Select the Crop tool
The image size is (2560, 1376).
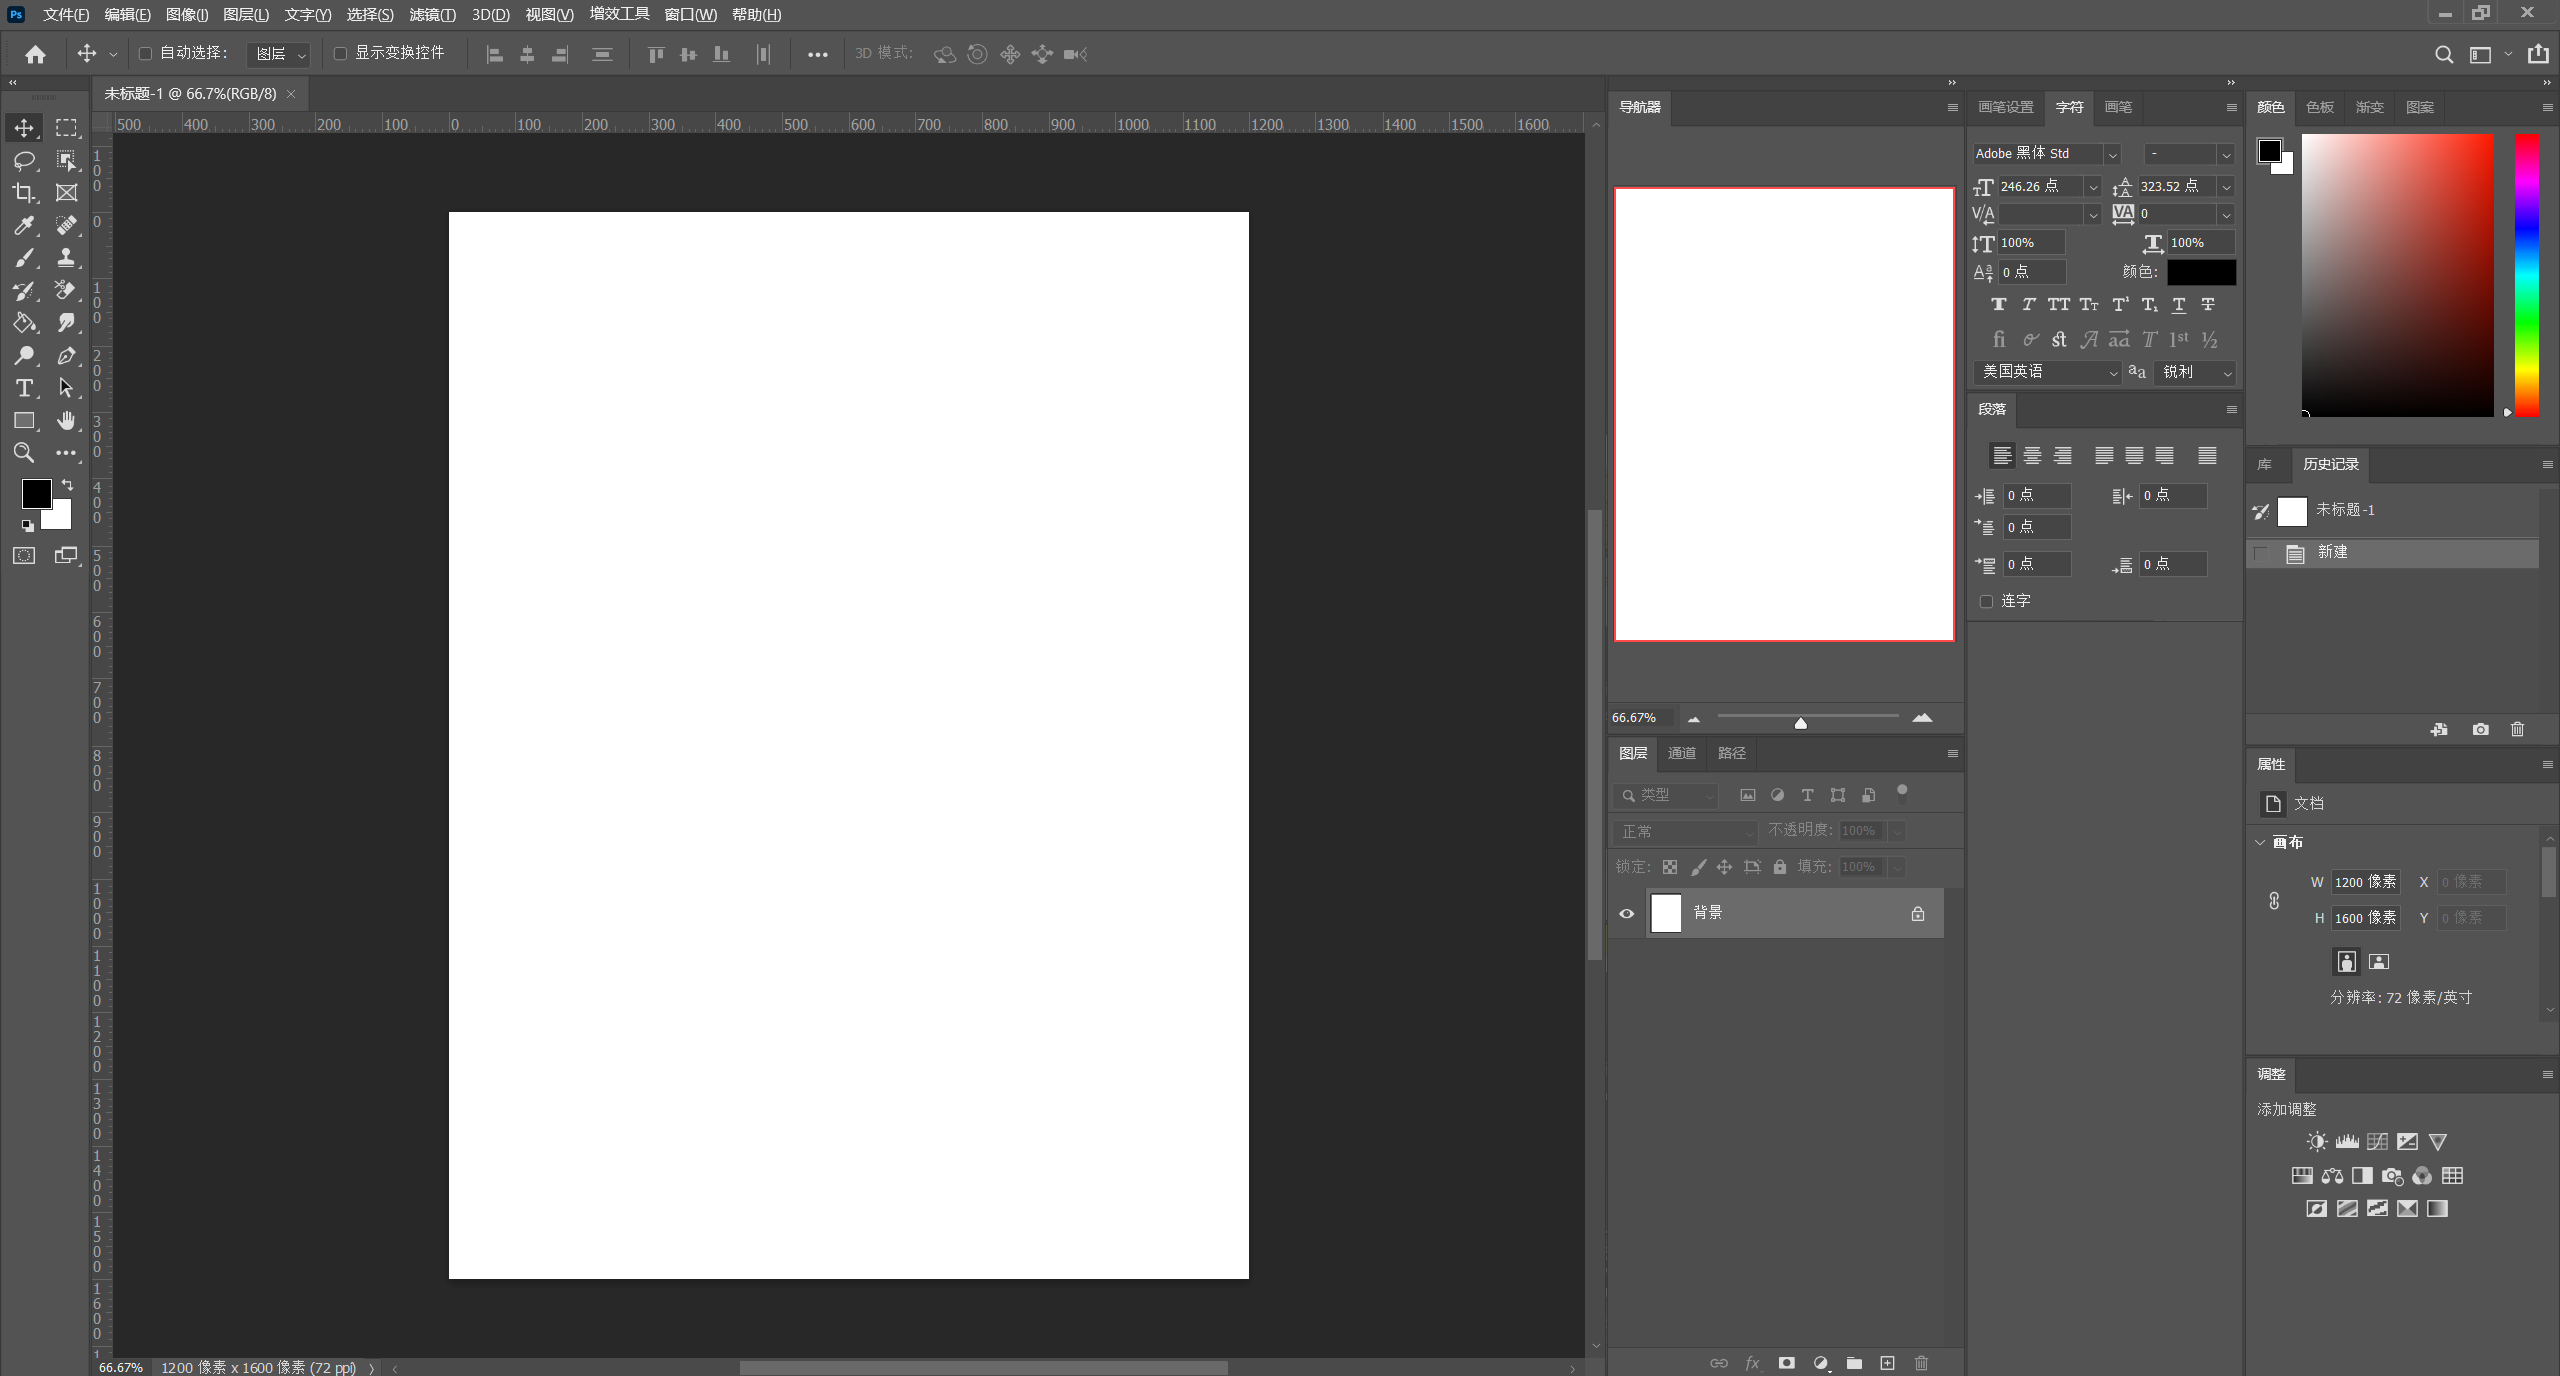24,193
